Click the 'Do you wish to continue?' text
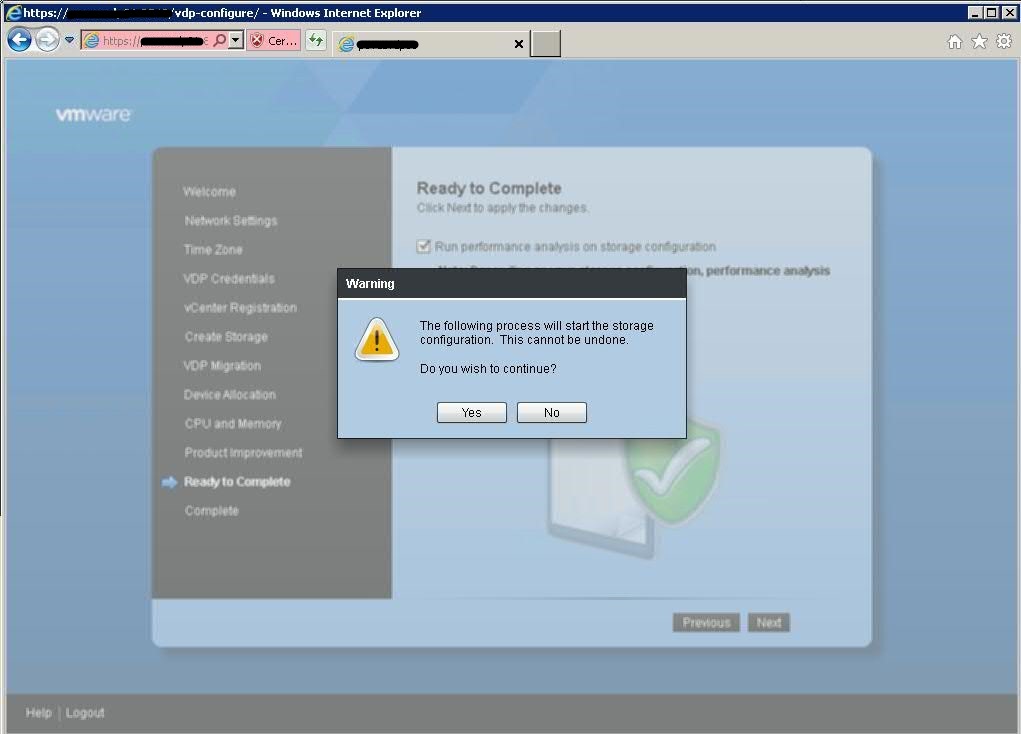The height and width of the screenshot is (734, 1021). 488,369
